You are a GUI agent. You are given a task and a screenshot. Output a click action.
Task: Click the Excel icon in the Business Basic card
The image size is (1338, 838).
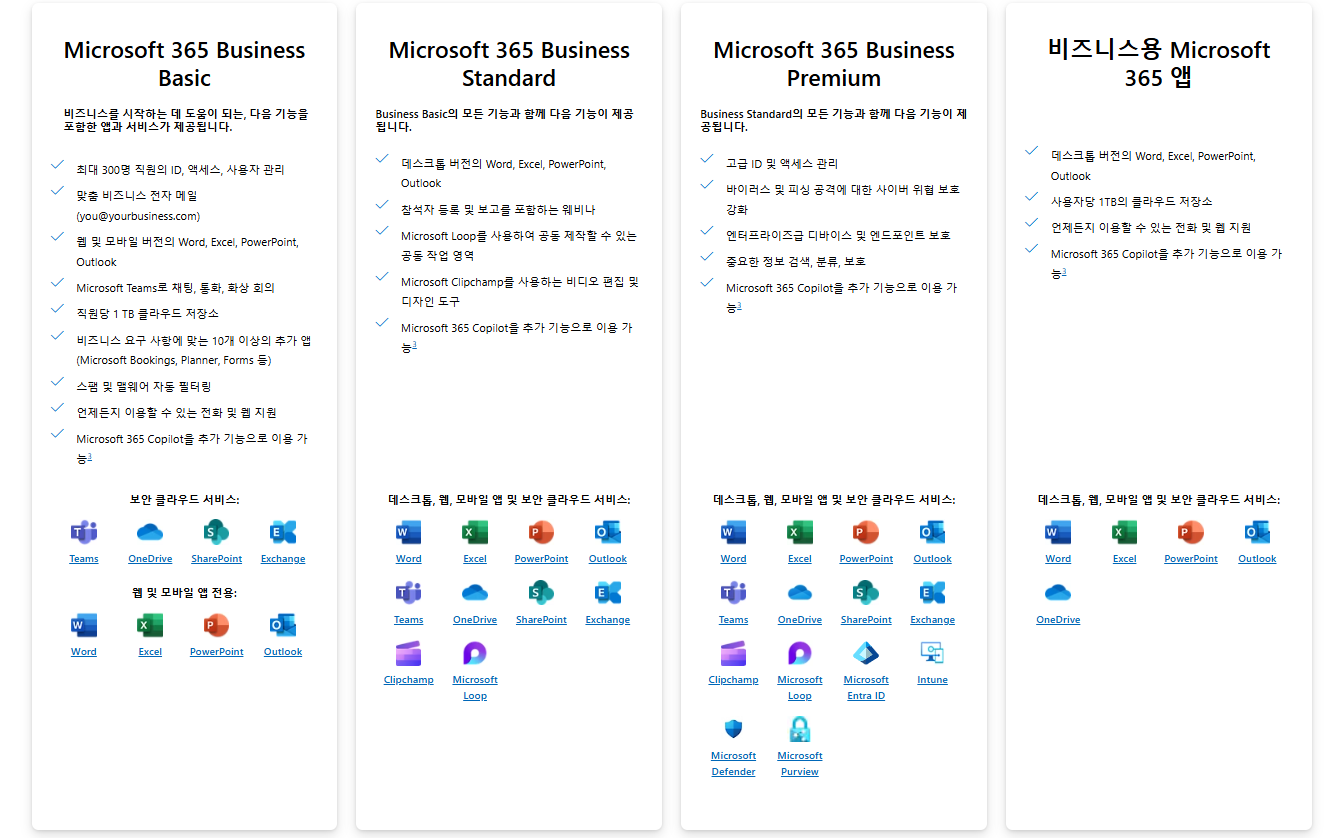coord(150,625)
